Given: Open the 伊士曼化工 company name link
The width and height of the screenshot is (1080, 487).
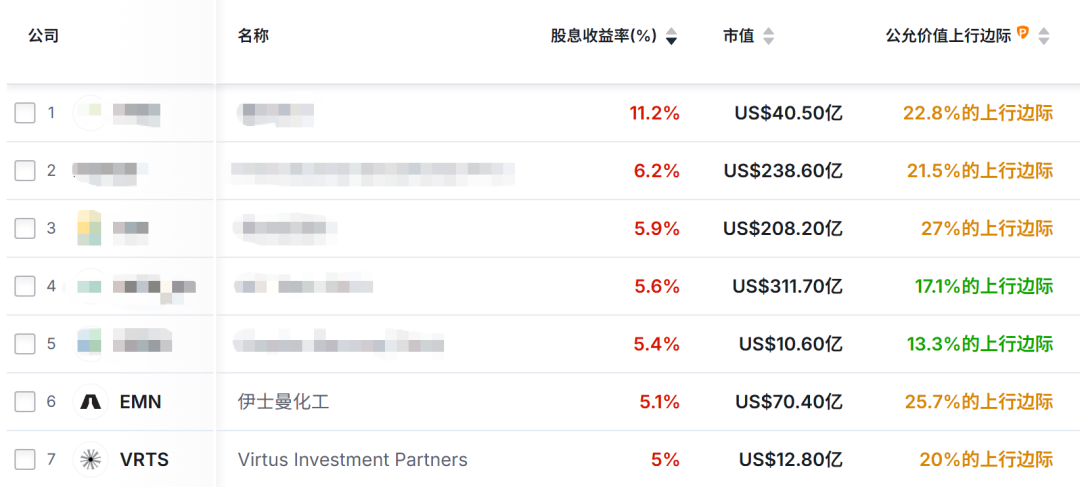Looking at the screenshot, I should 283,402.
